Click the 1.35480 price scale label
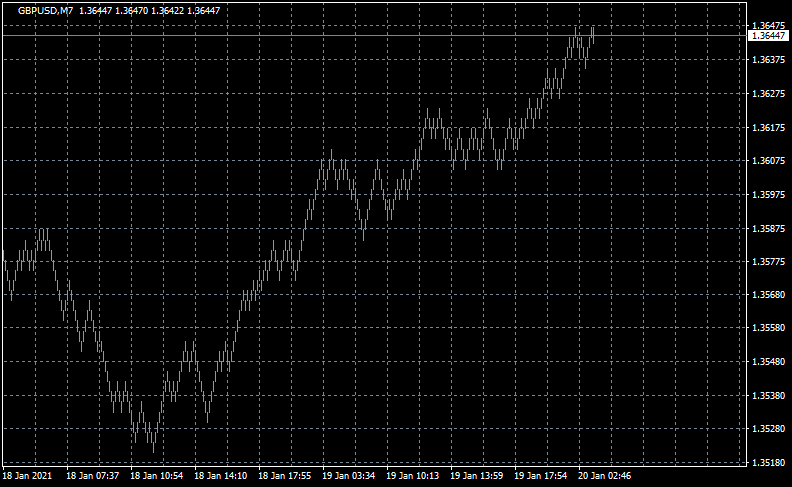792x487 pixels. click(x=768, y=362)
